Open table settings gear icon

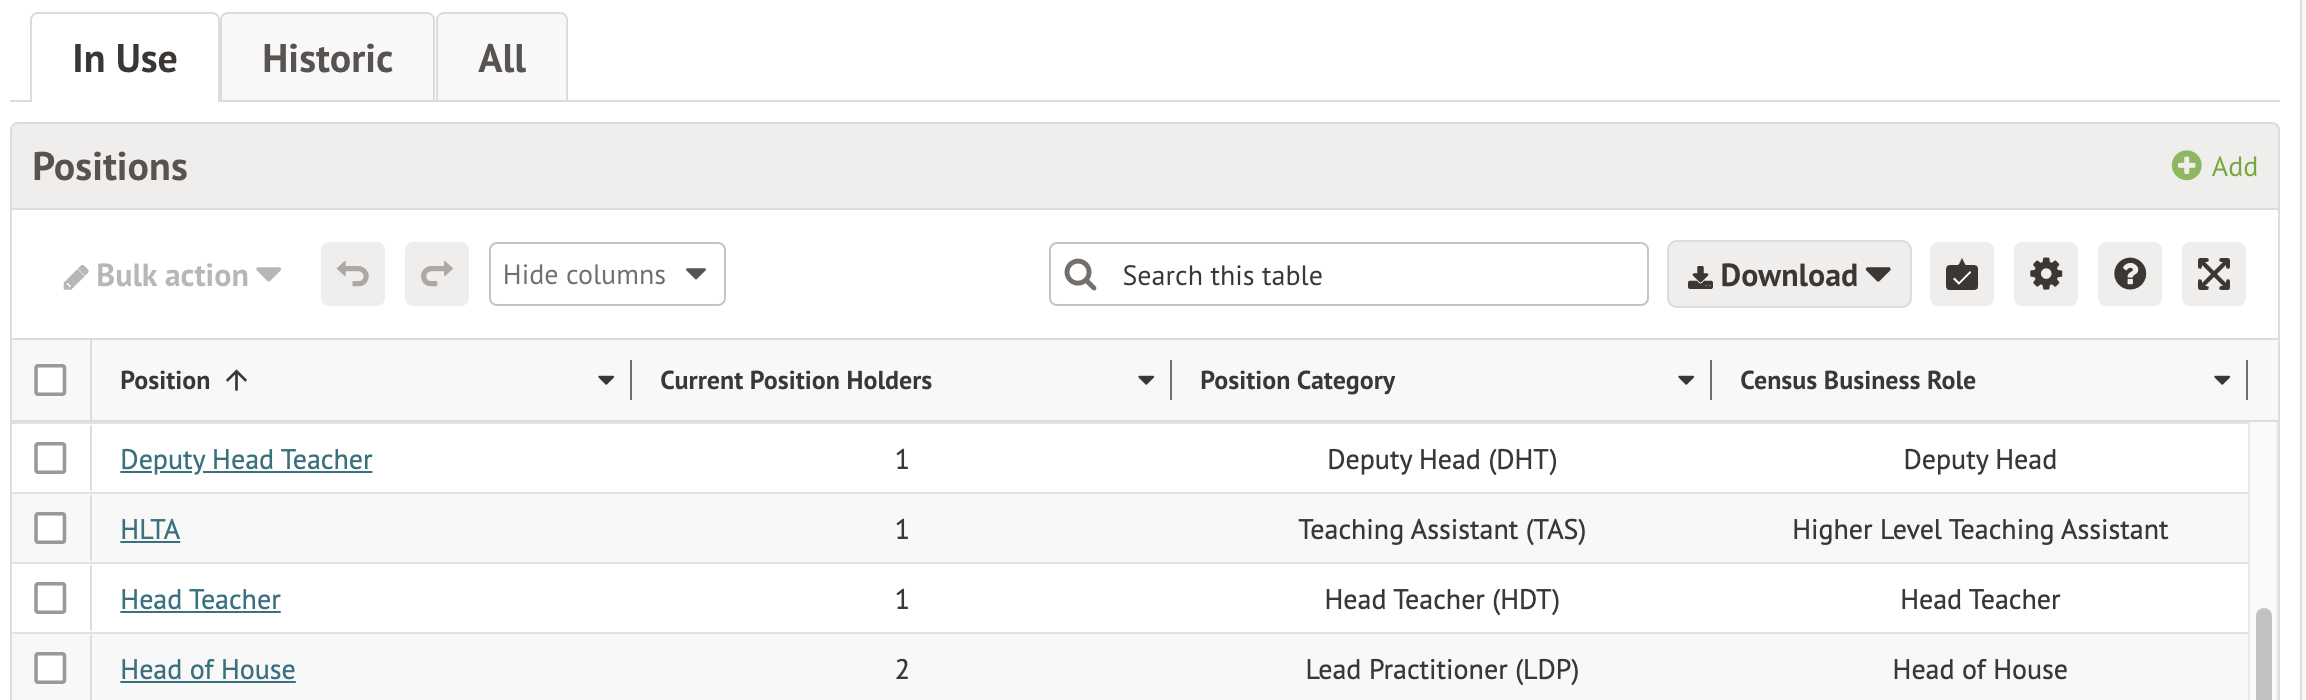[2045, 274]
